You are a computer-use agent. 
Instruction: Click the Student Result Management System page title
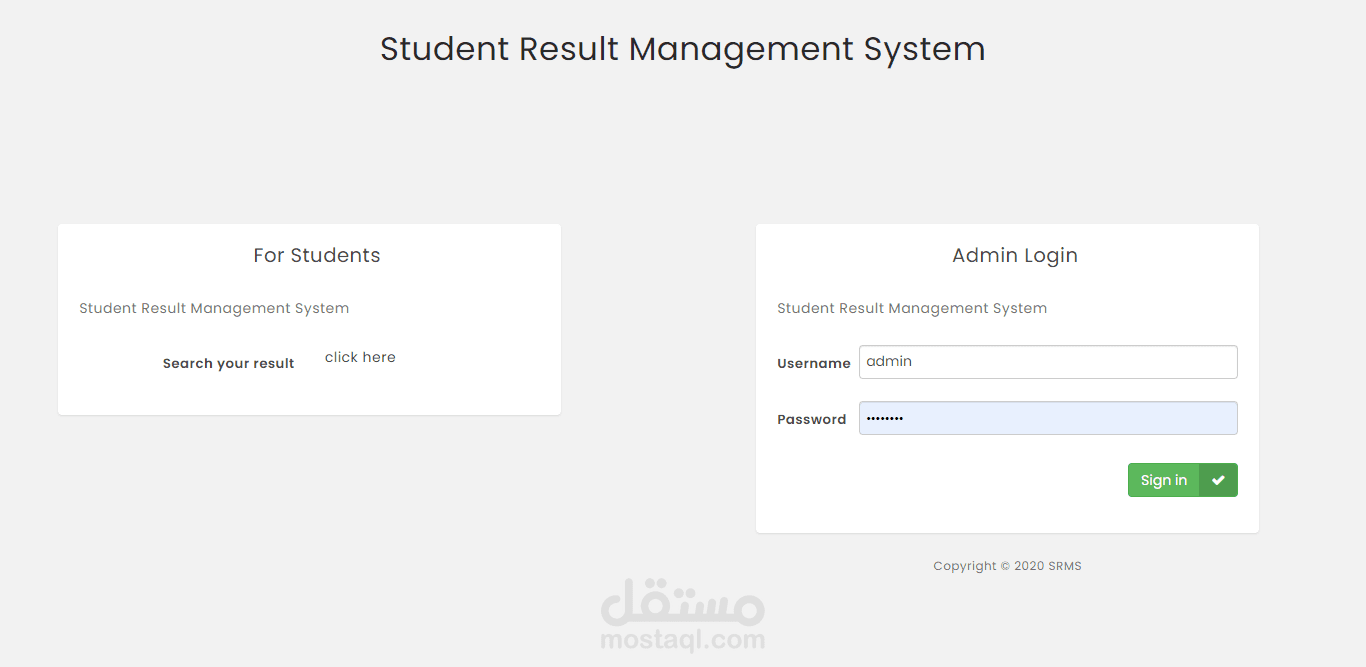coord(682,49)
